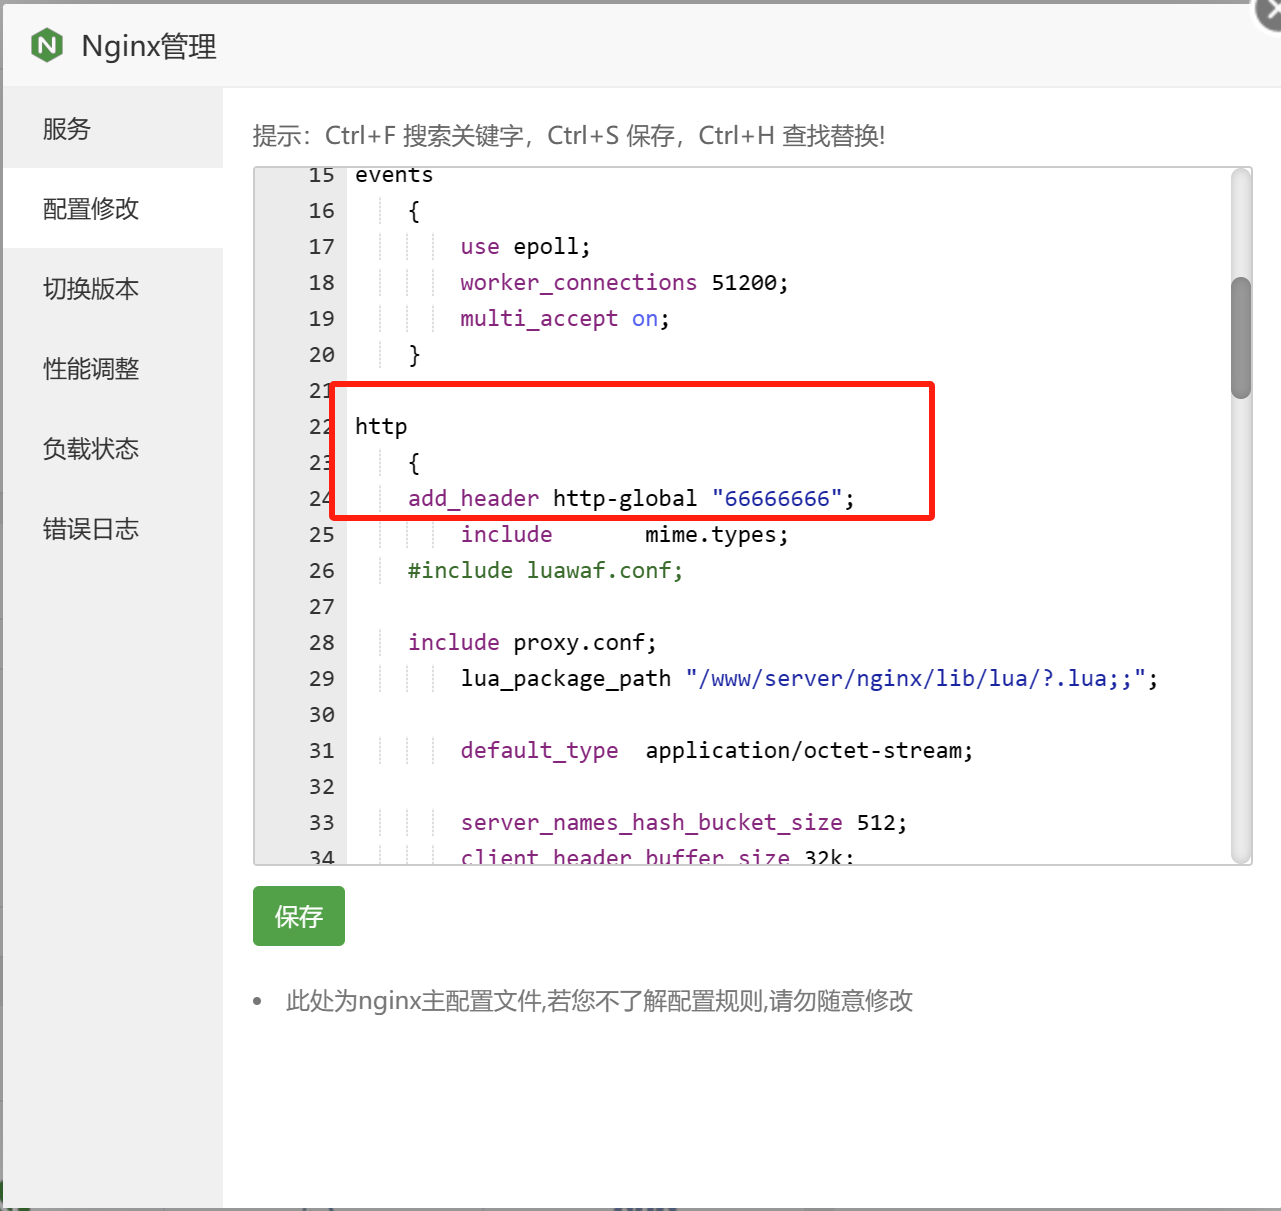Click the nginx主配置文件 warning note
Viewport: 1281px width, 1211px height.
click(x=599, y=1001)
